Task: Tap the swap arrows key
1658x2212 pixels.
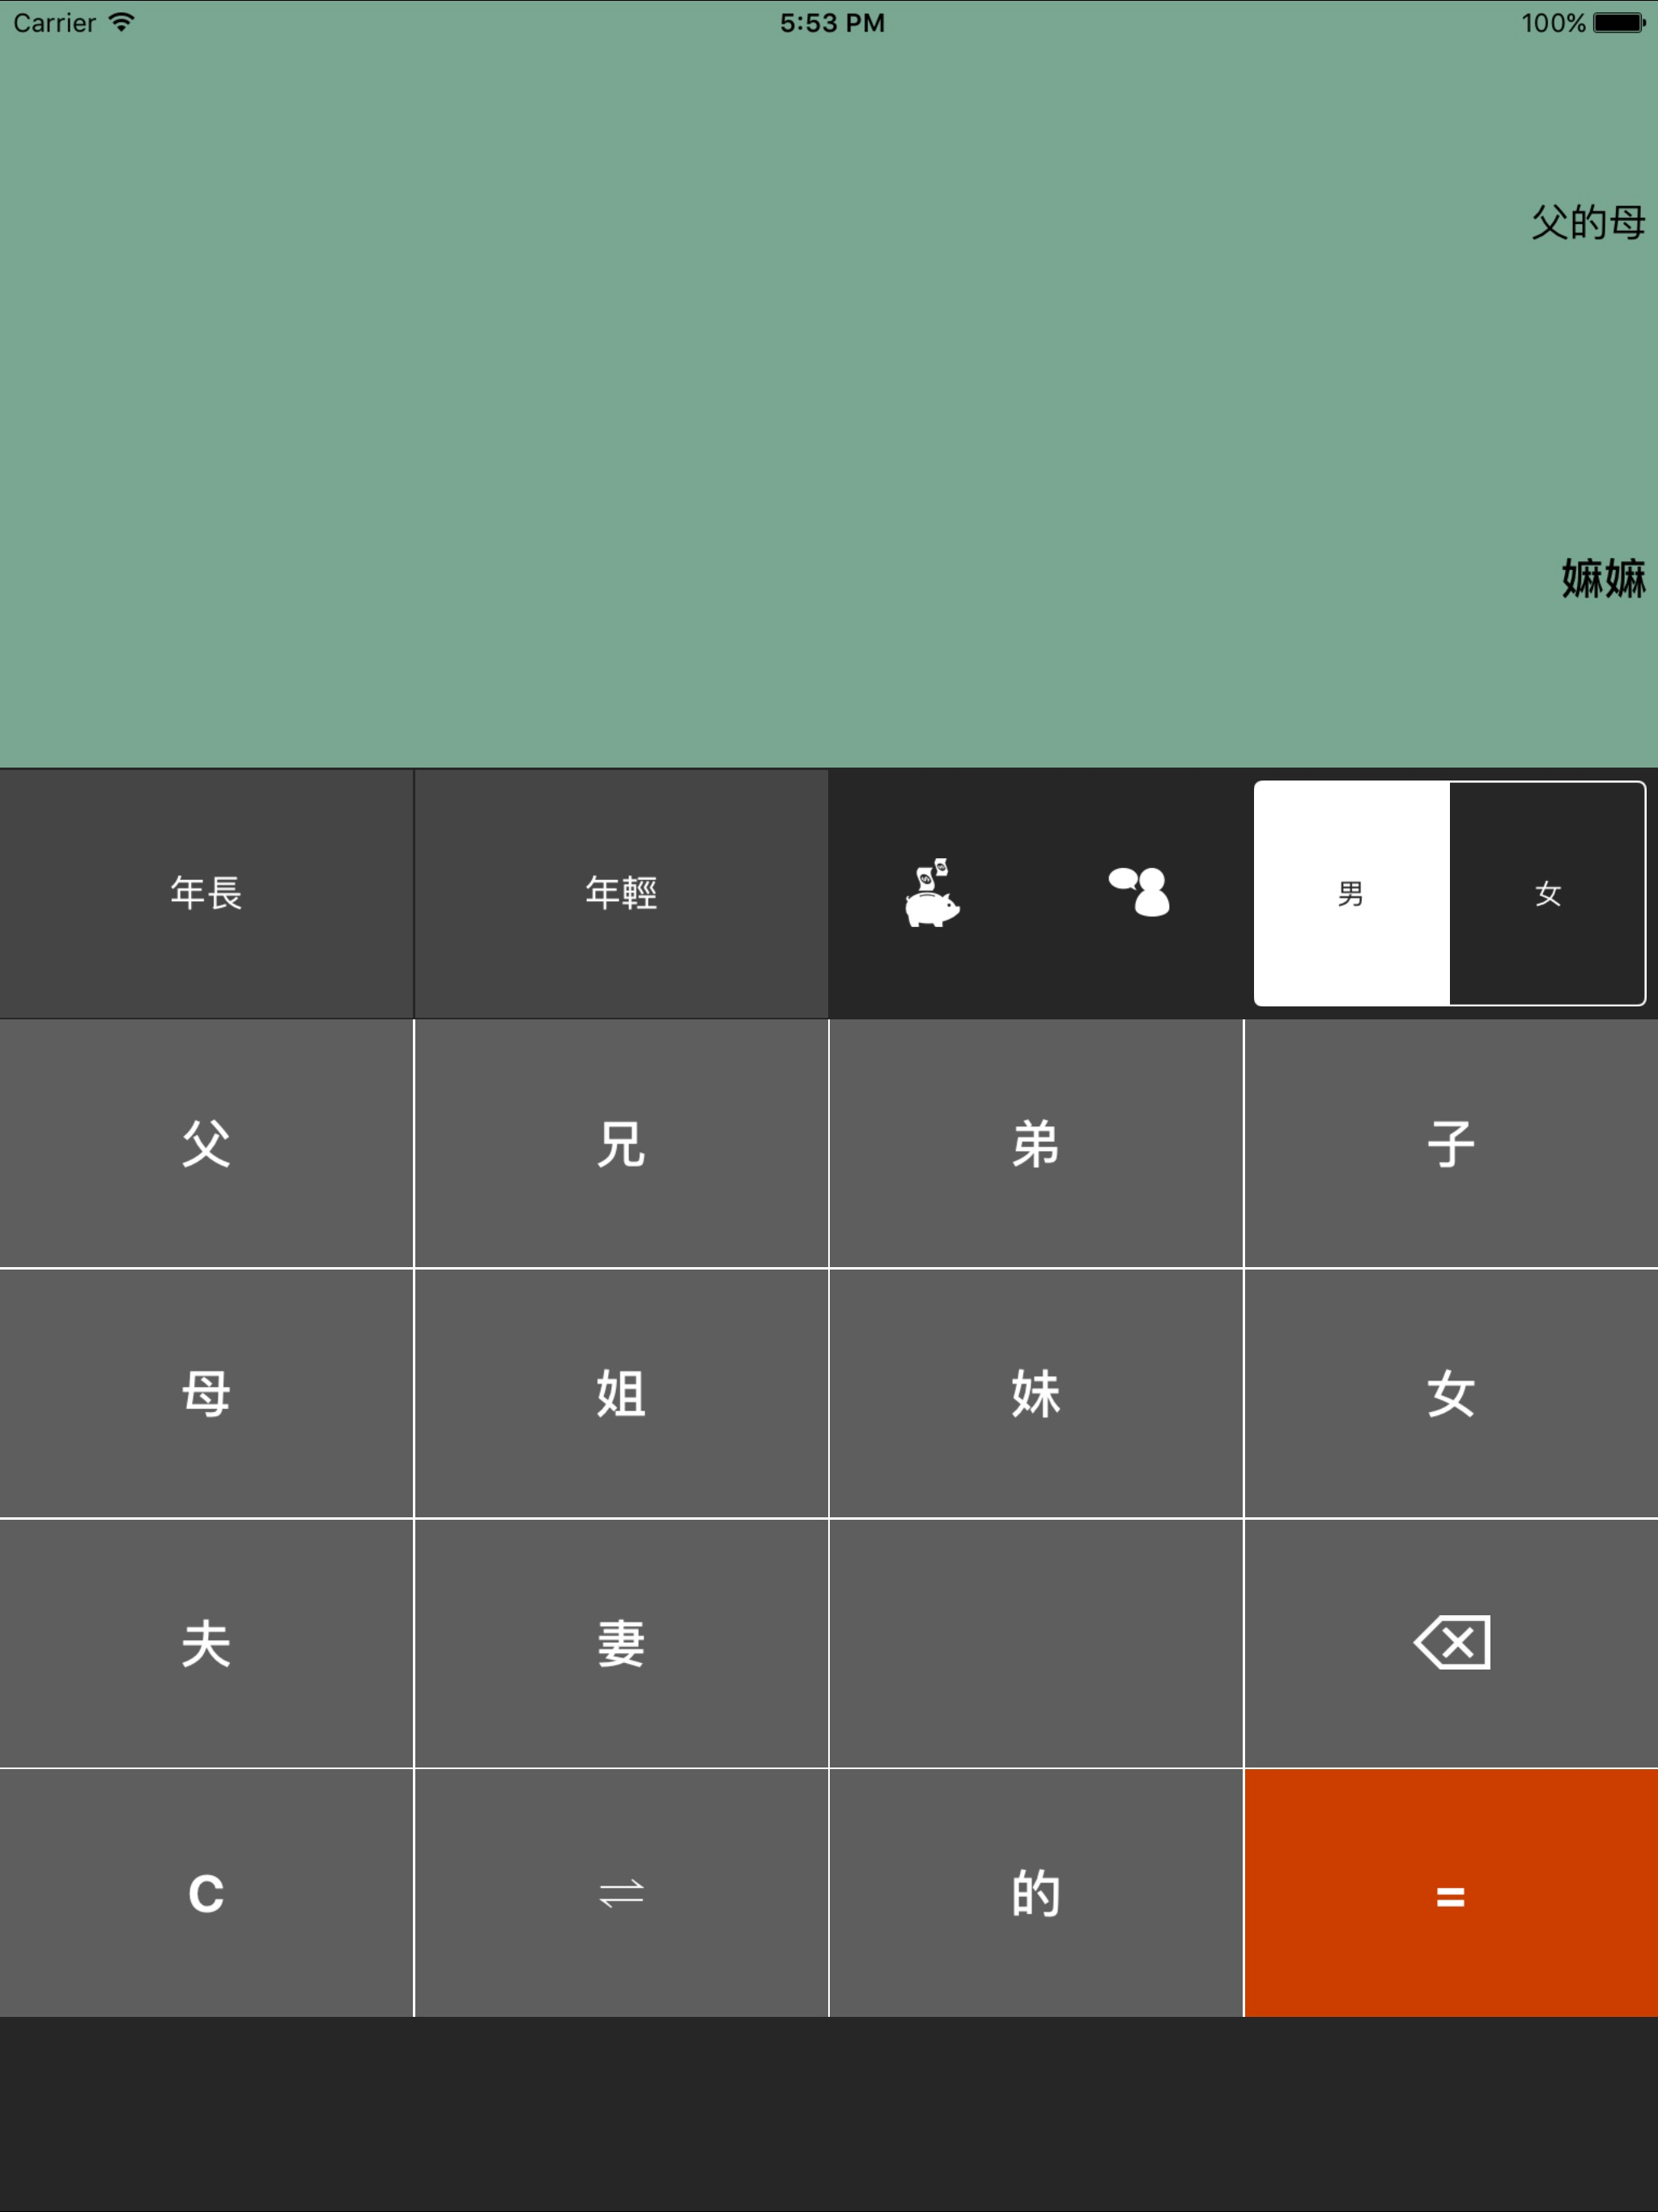Action: [x=621, y=1893]
